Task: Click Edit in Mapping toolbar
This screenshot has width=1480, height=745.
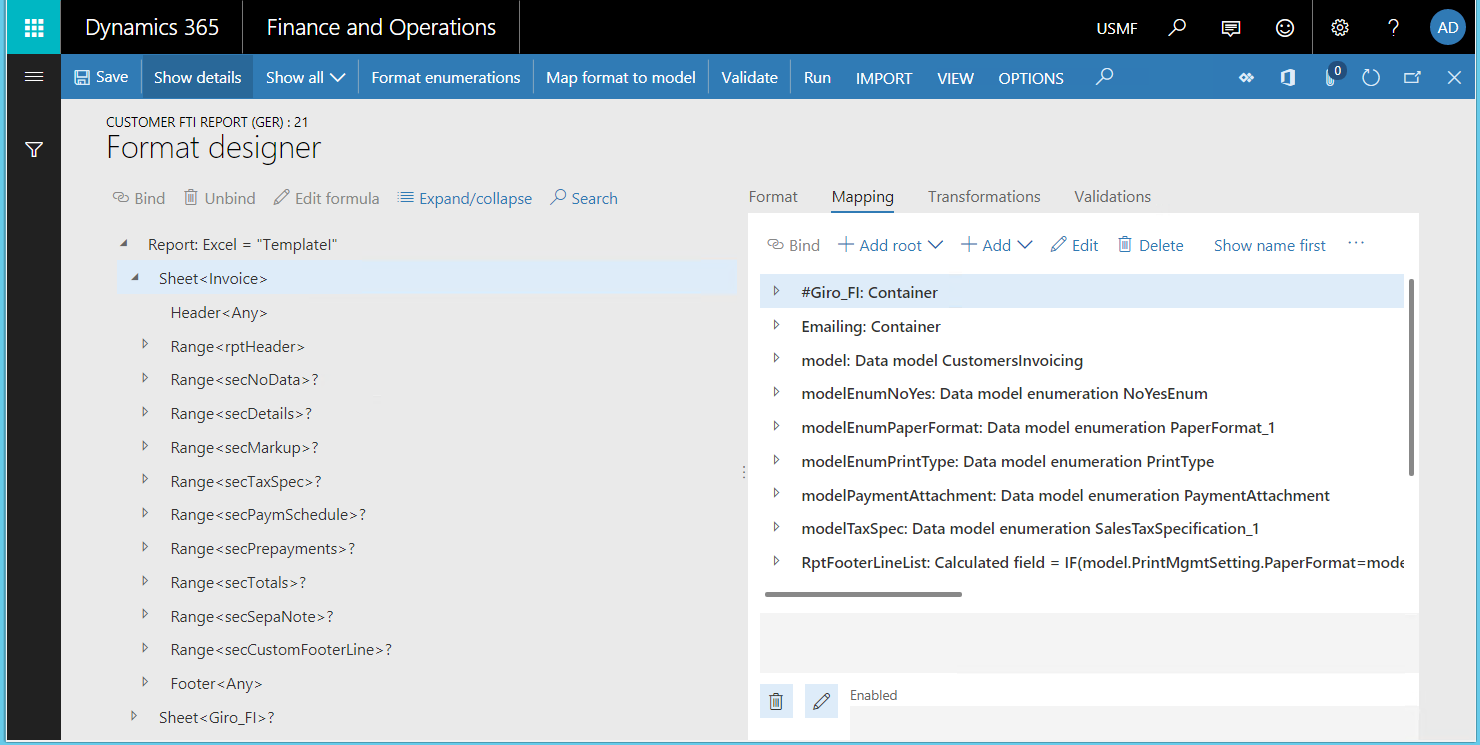Action: pos(1074,245)
